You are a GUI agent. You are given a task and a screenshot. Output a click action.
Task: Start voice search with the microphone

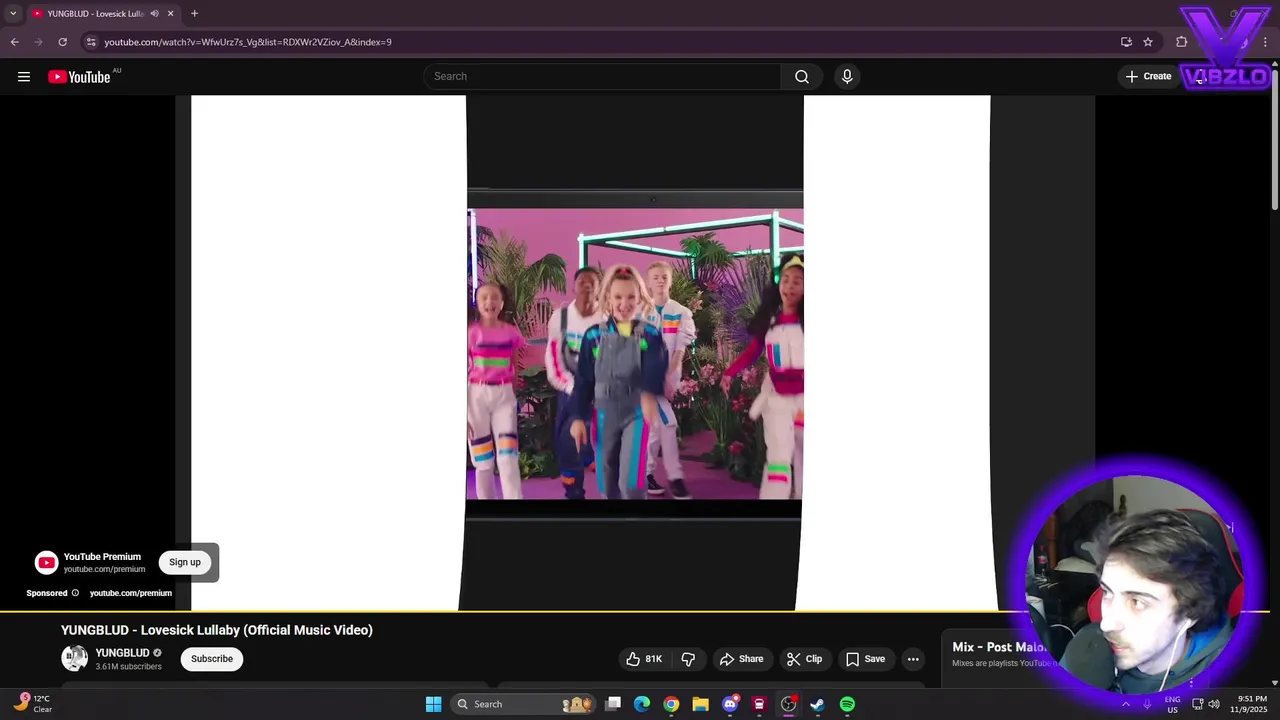847,77
